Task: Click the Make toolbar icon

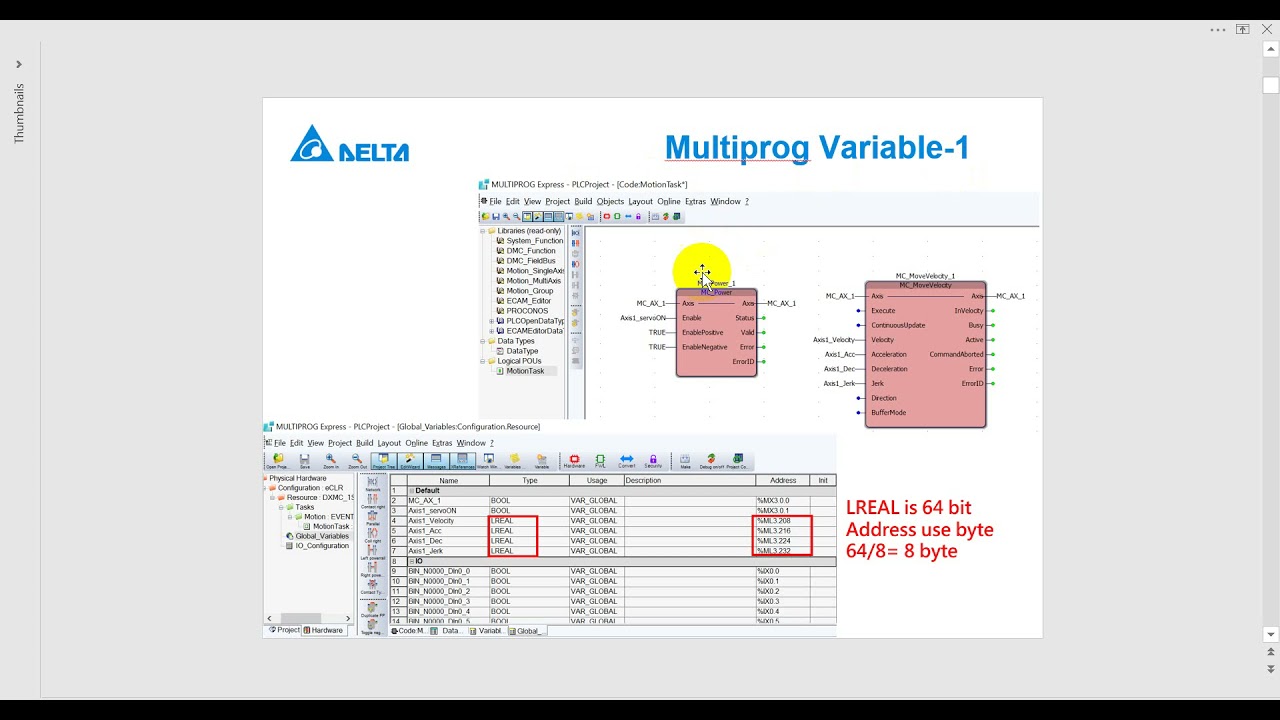Action: 685,461
